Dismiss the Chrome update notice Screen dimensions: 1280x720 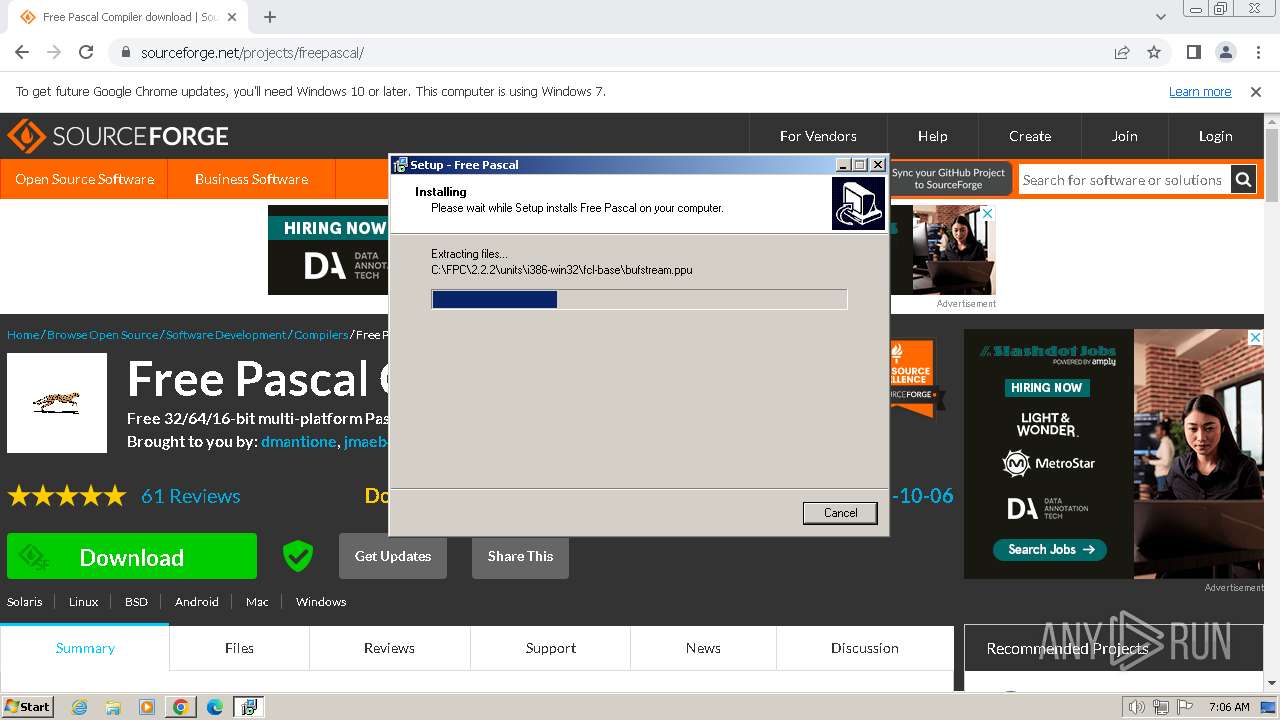(x=1256, y=92)
